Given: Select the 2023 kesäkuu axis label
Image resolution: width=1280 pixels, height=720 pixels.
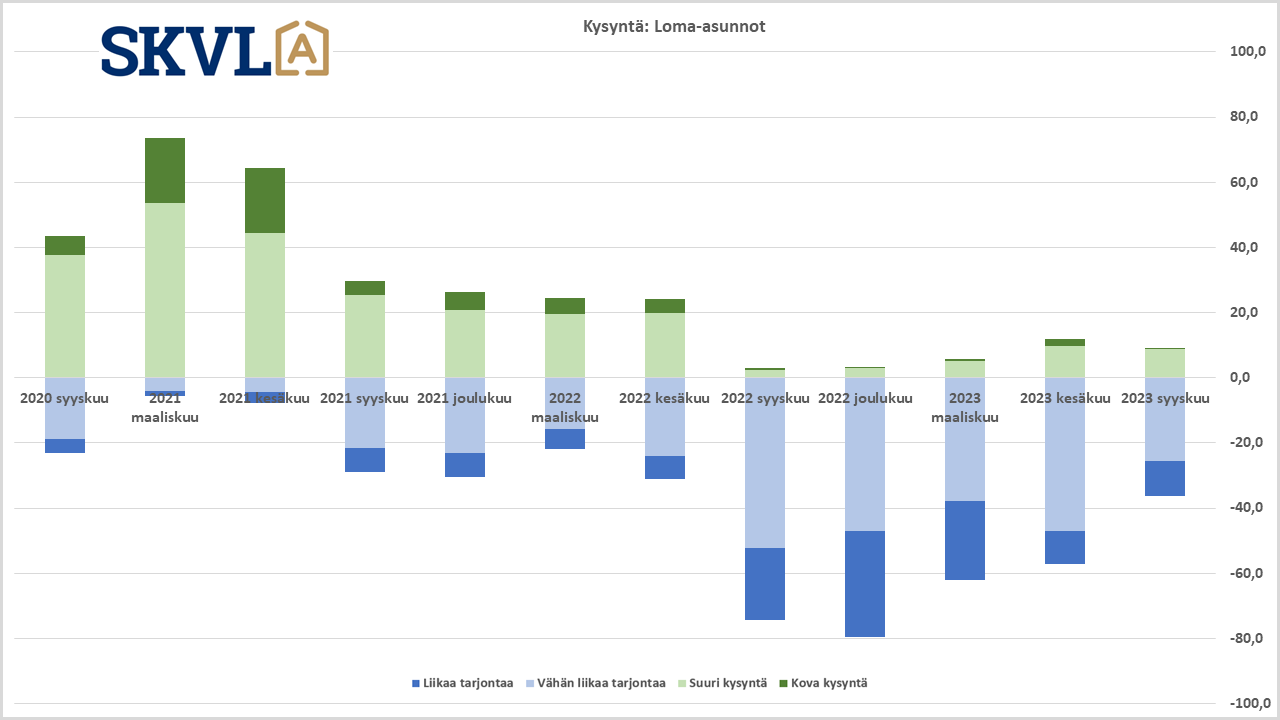Looking at the screenshot, I should (x=1065, y=399).
